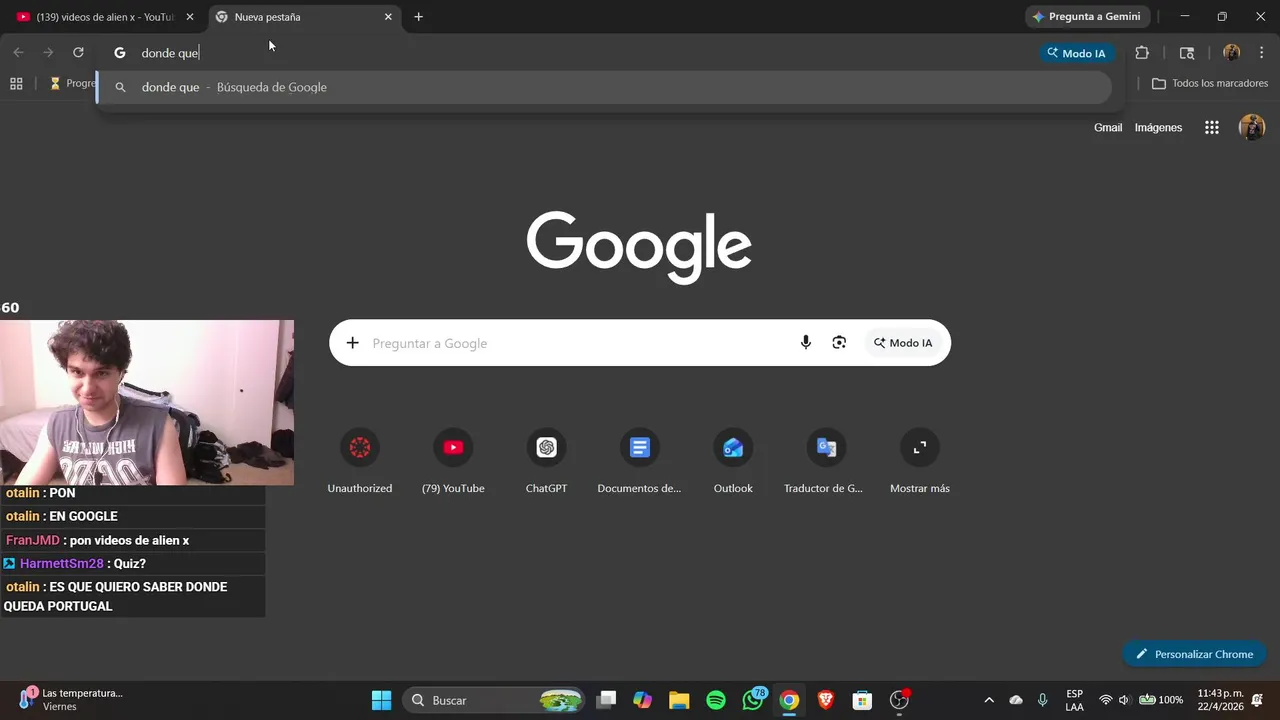Open Spotify from the taskbar

point(716,700)
